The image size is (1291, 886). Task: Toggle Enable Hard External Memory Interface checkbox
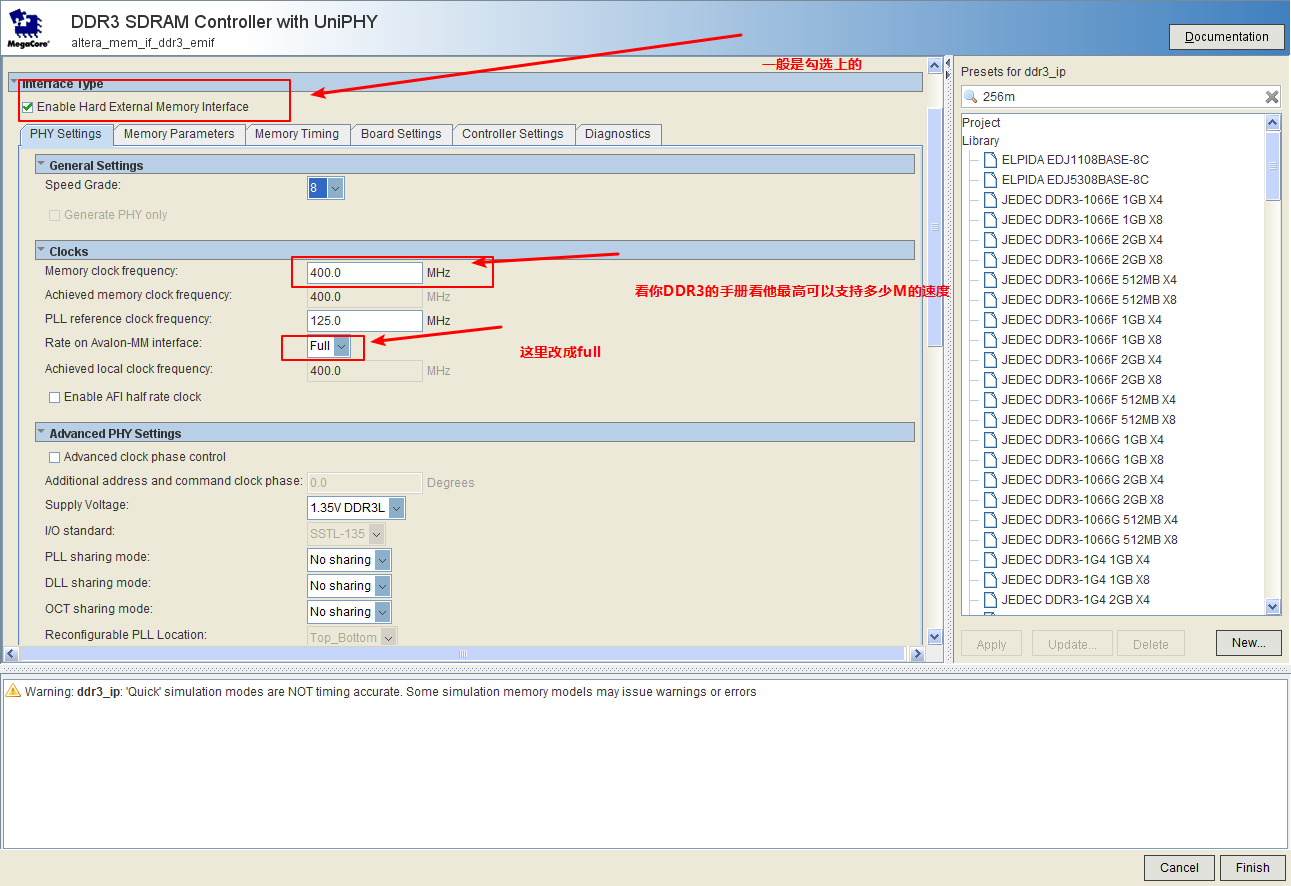[x=28, y=107]
